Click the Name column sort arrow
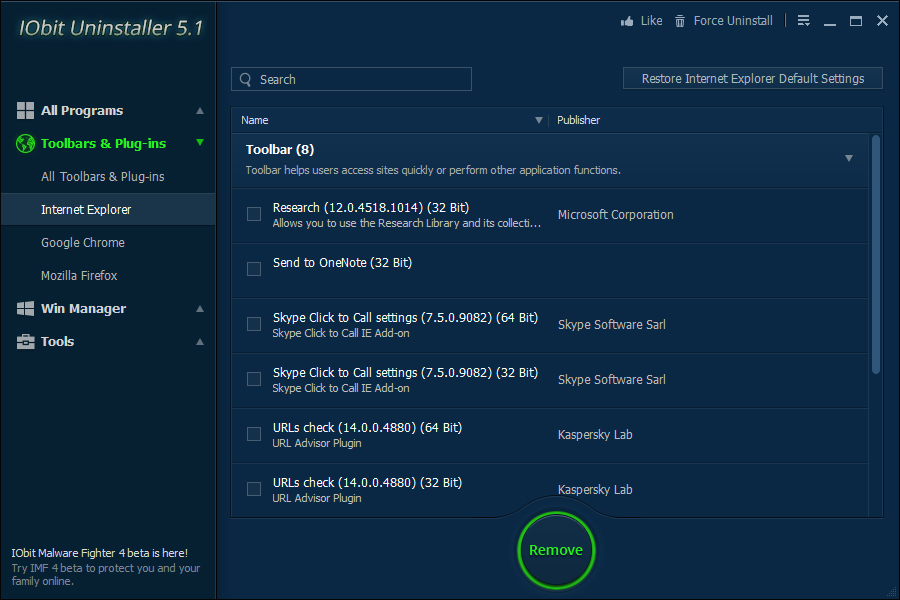This screenshot has height=600, width=900. pos(538,120)
